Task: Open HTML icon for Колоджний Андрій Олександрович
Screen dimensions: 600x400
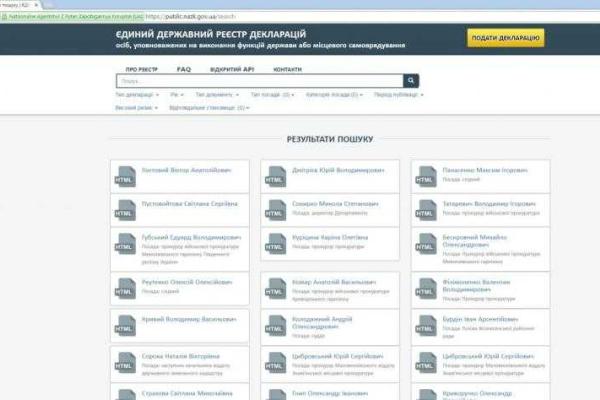Action: (x=276, y=326)
